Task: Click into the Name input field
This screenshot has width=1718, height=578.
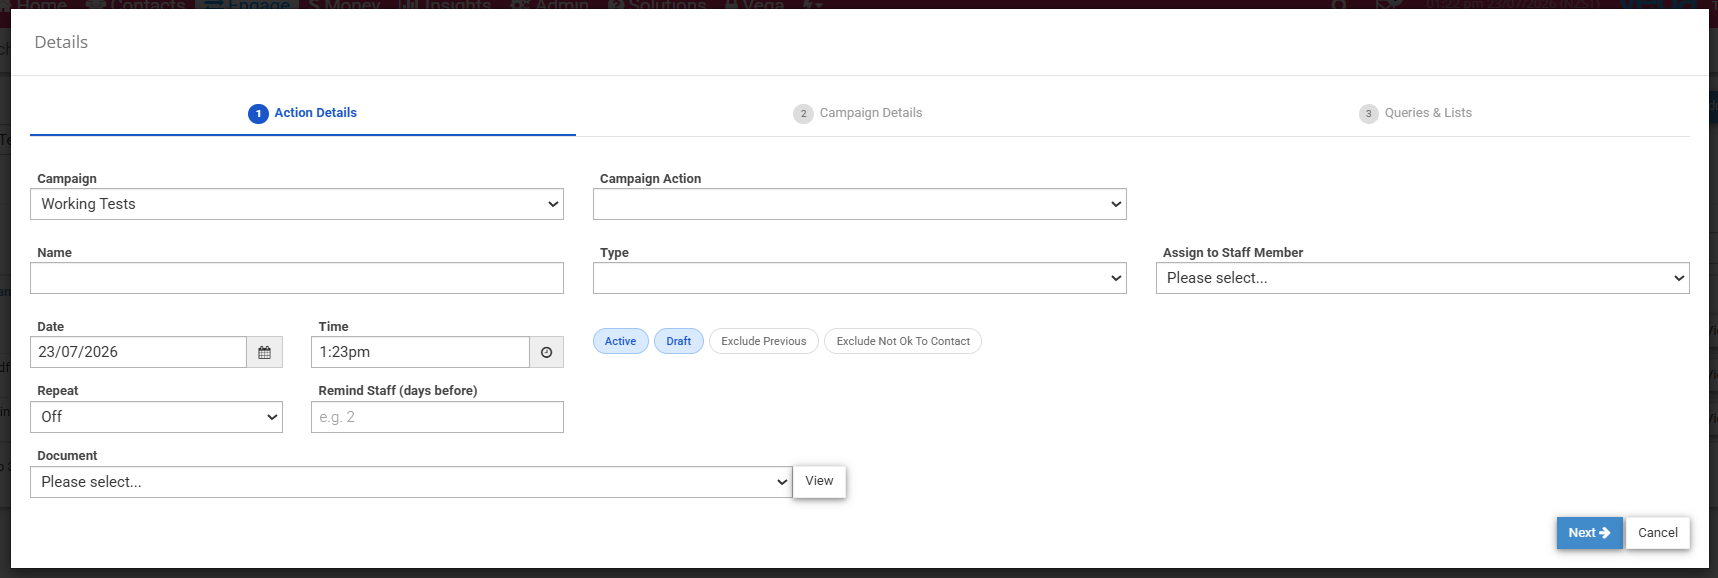Action: click(x=297, y=278)
